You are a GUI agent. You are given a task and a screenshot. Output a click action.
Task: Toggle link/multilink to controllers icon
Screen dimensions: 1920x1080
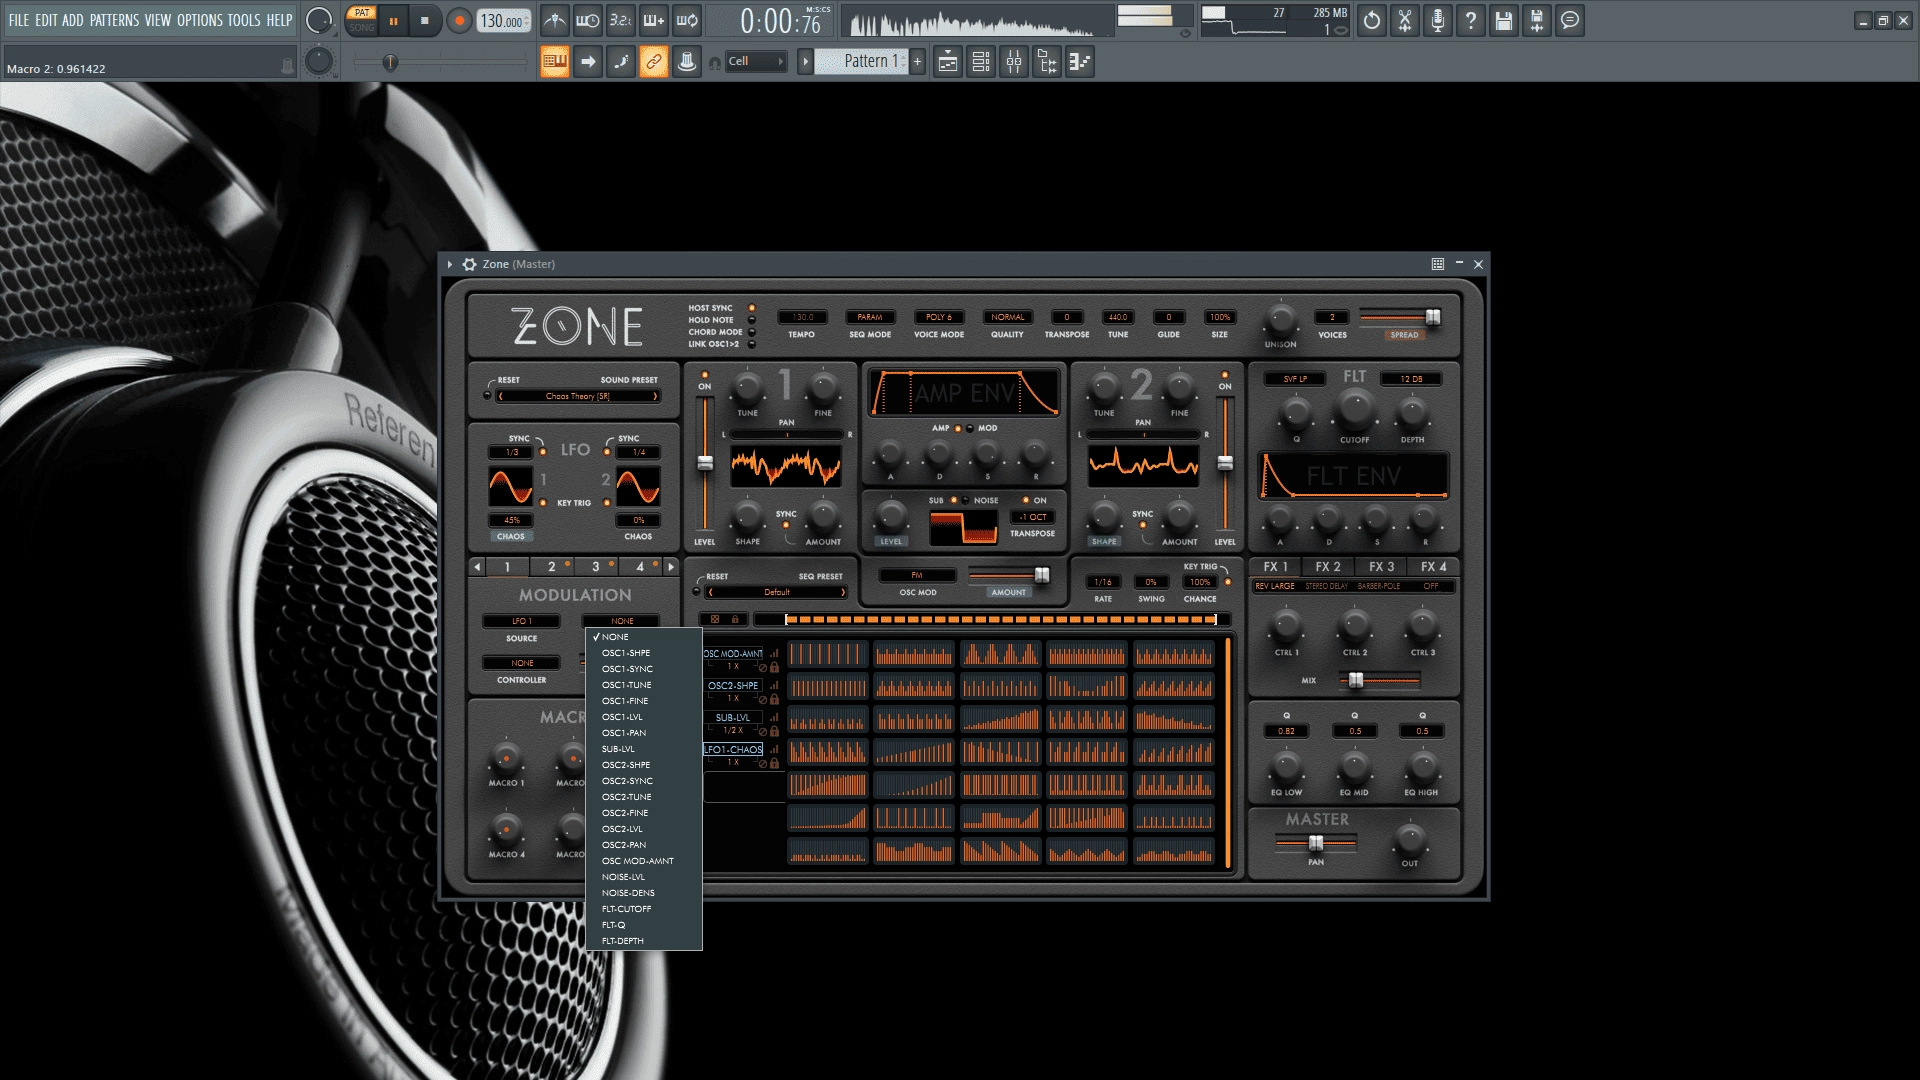654,62
